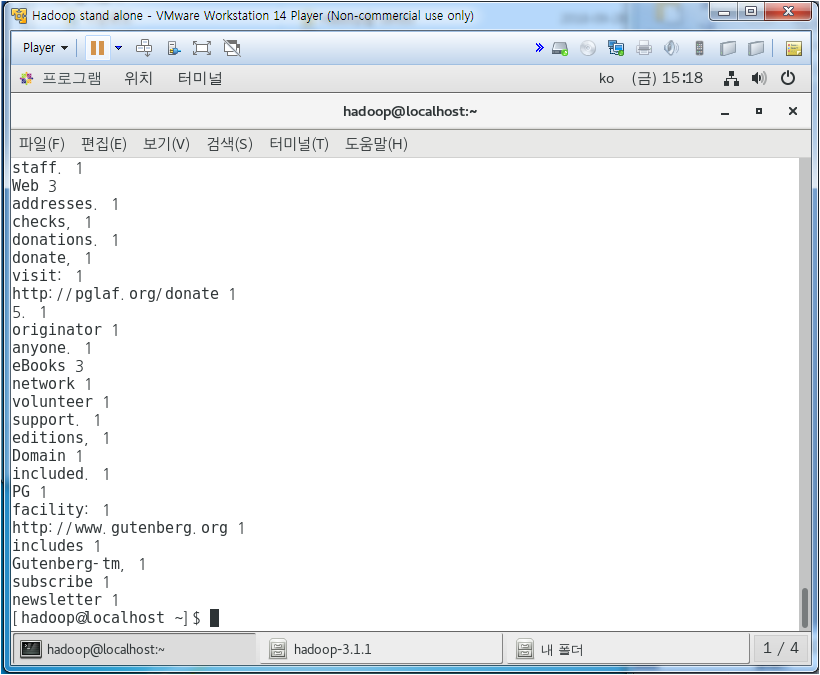Minimize the hadoop@localhost terminal window

[x=725, y=112]
